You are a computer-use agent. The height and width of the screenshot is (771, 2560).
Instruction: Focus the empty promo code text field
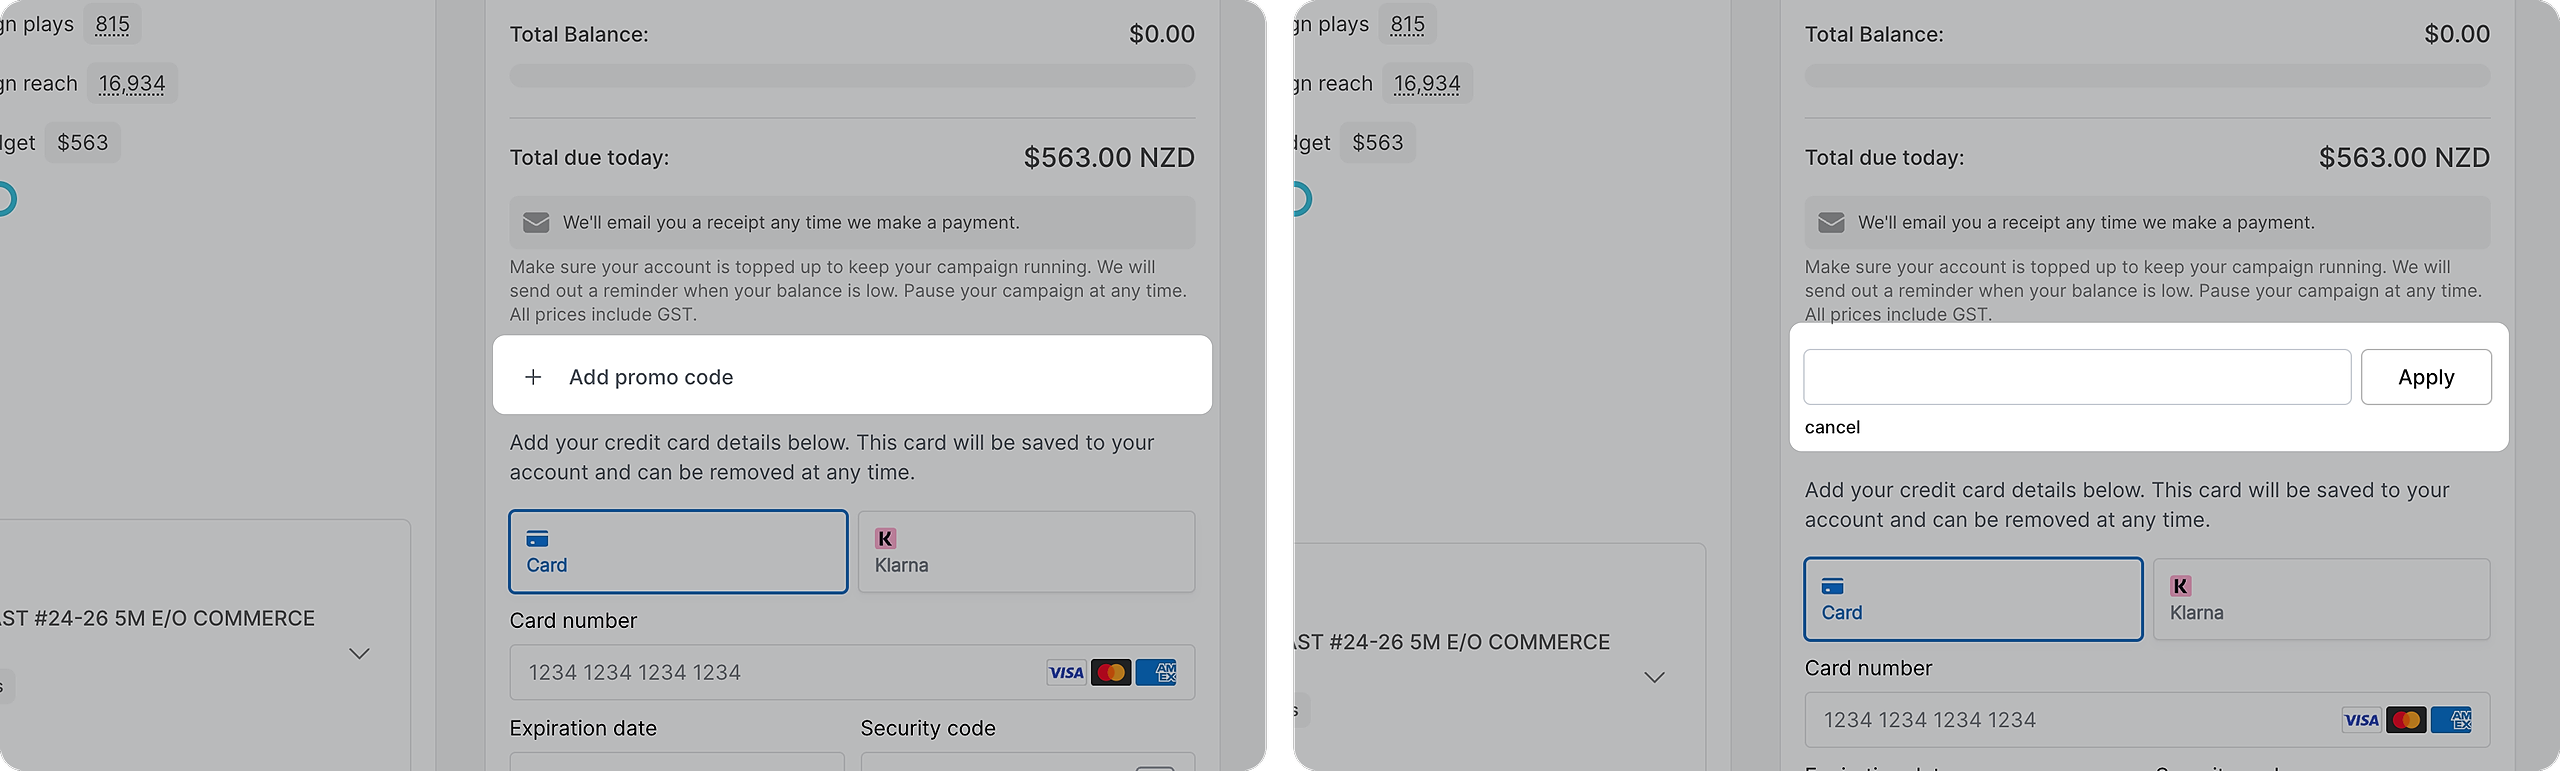coord(2076,377)
